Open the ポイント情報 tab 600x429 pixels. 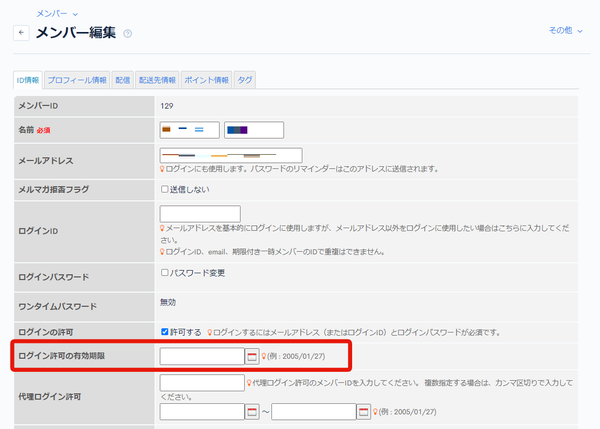point(207,80)
